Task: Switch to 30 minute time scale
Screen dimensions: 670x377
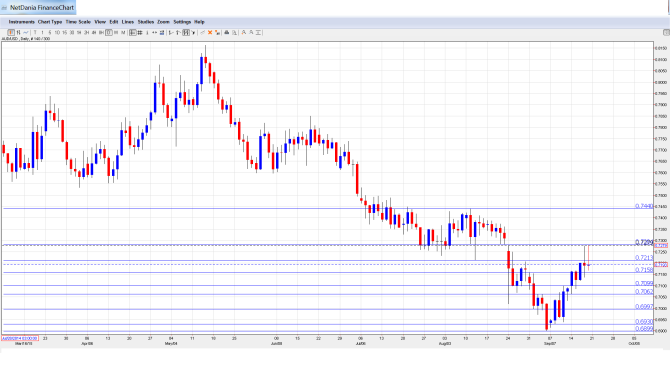Action: tap(72, 32)
